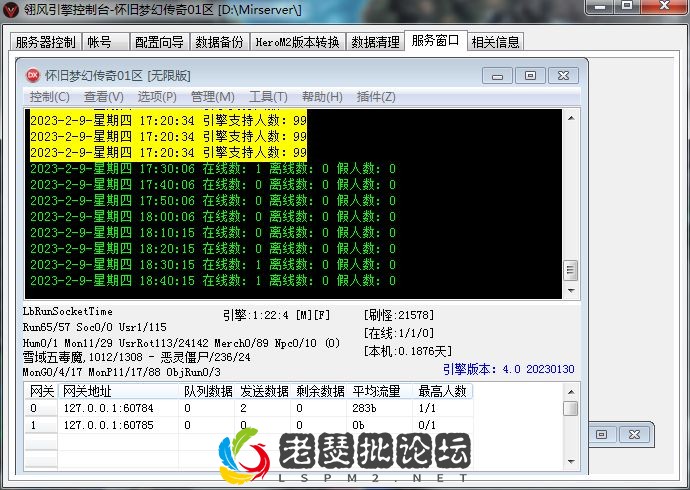Open the 服务器控制 tab
The height and width of the screenshot is (490, 690).
45,42
